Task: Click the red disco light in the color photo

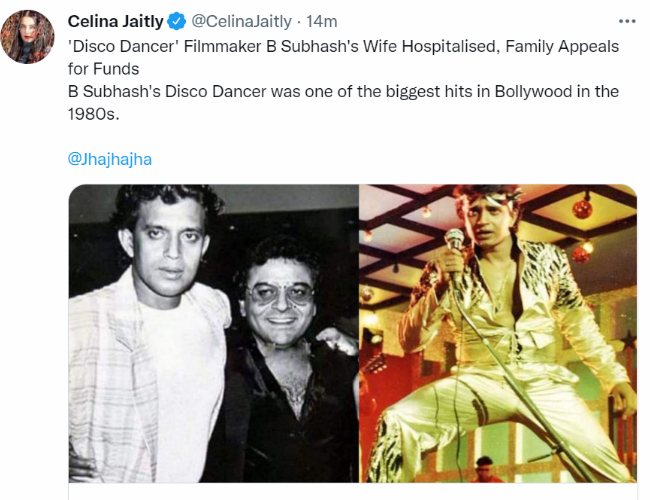Action: [x=582, y=207]
